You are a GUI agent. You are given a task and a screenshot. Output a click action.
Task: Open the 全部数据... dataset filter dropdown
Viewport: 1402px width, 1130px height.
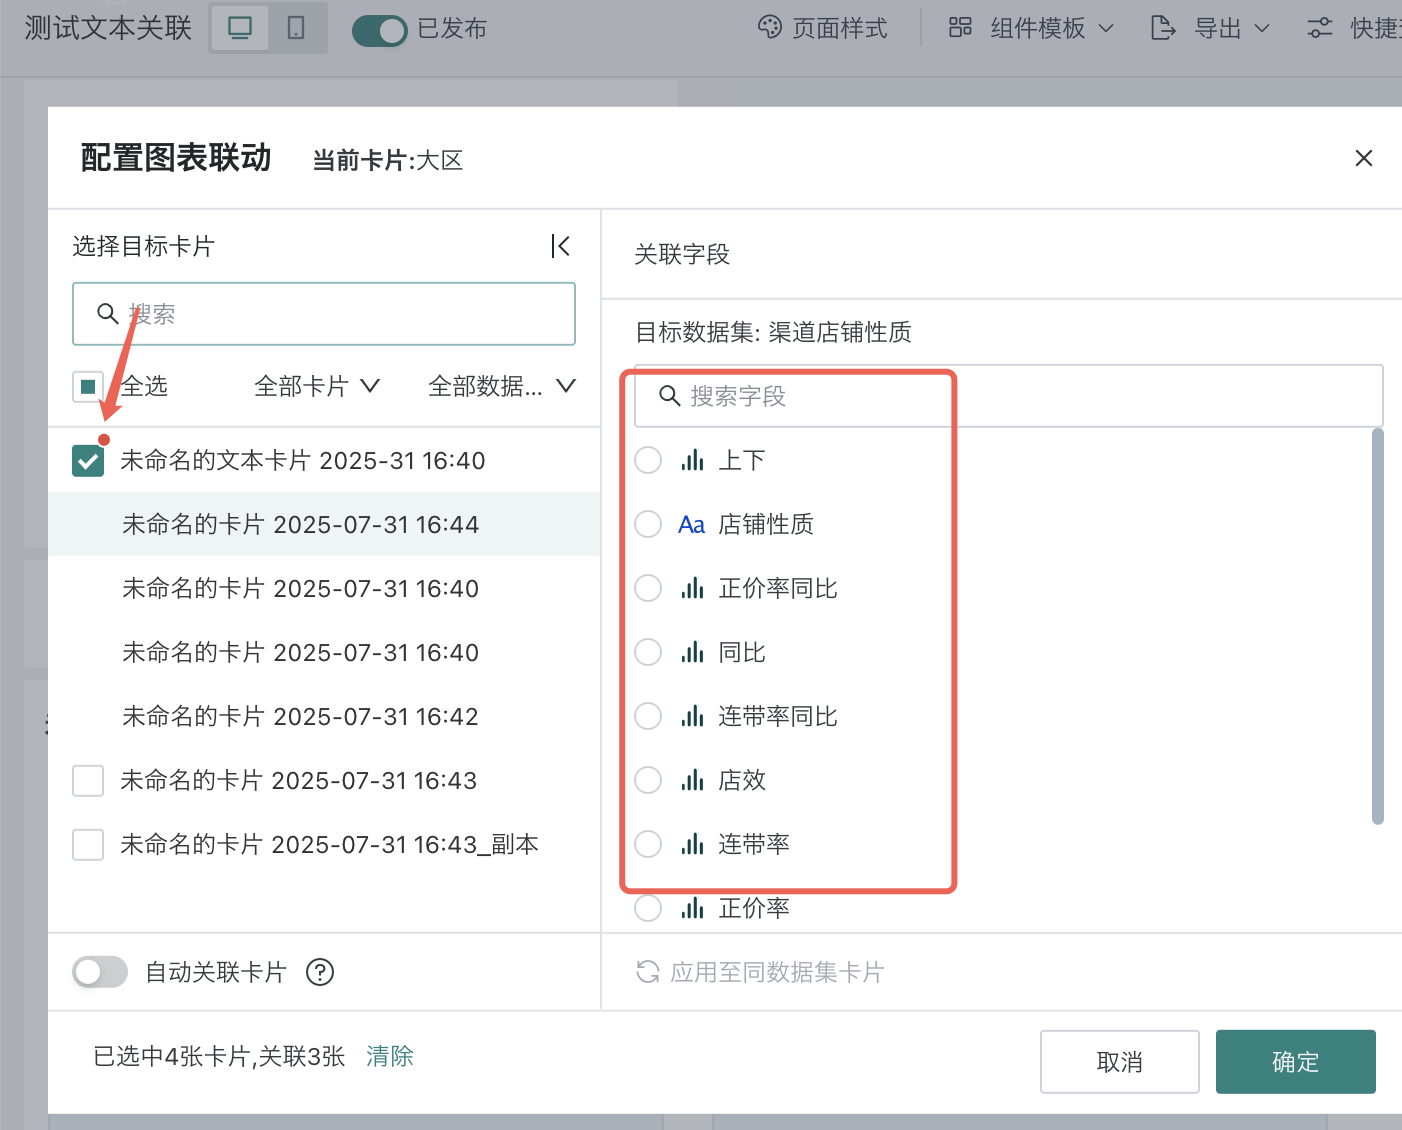click(x=502, y=386)
